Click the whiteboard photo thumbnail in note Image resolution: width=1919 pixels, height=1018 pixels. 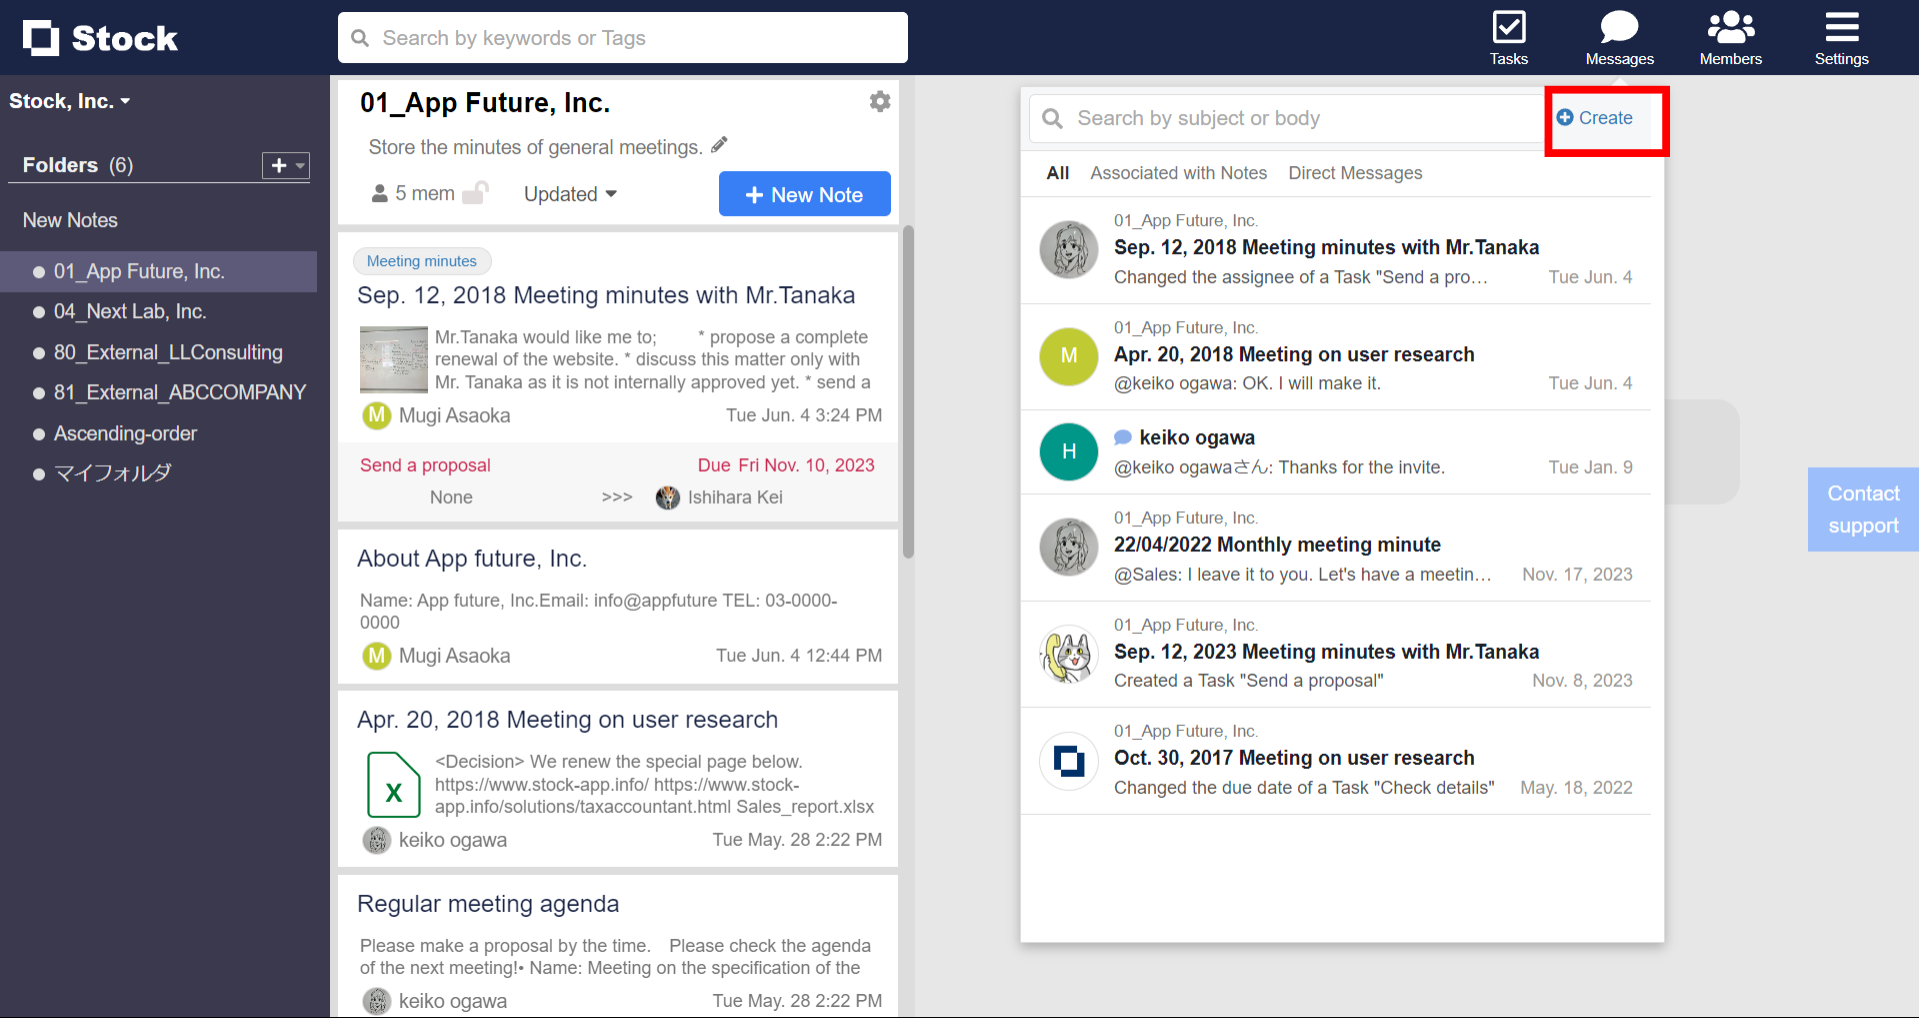[x=393, y=360]
